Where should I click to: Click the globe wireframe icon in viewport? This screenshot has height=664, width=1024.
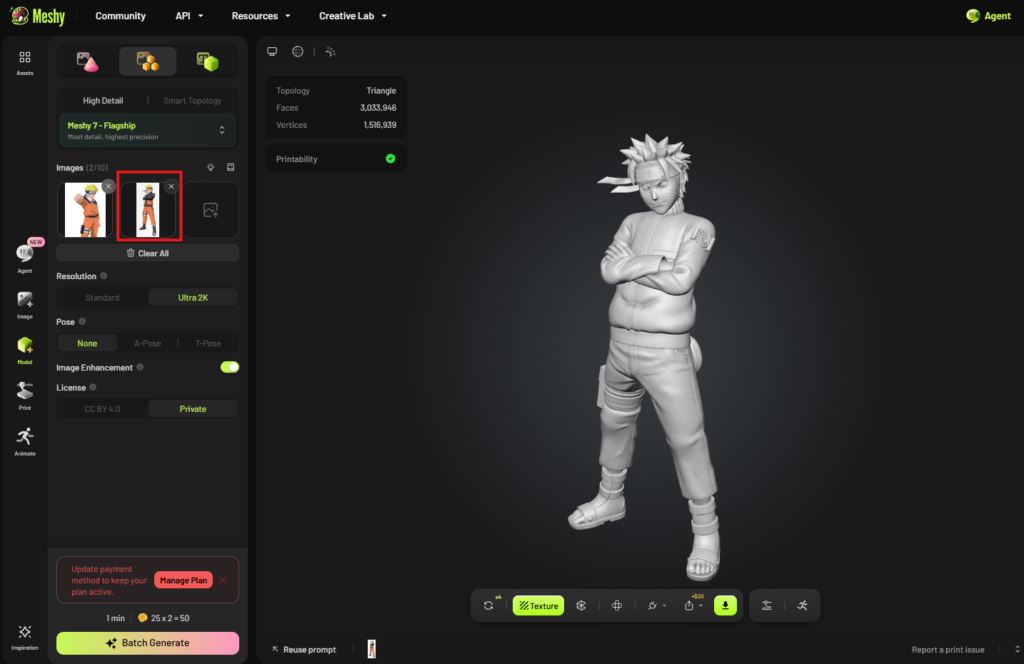[x=298, y=52]
